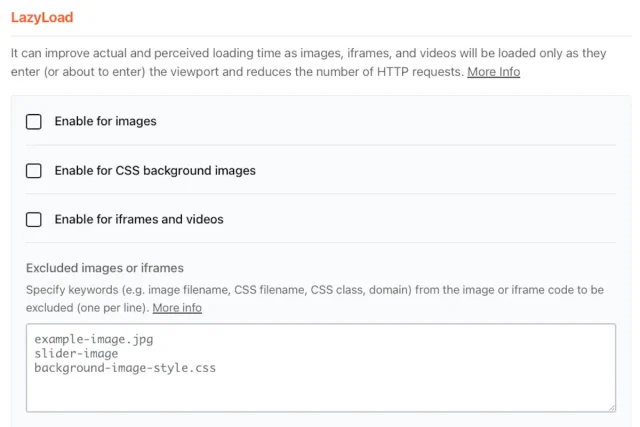
Task: Click the 'Enable for CSS background images' label
Action: (x=155, y=171)
